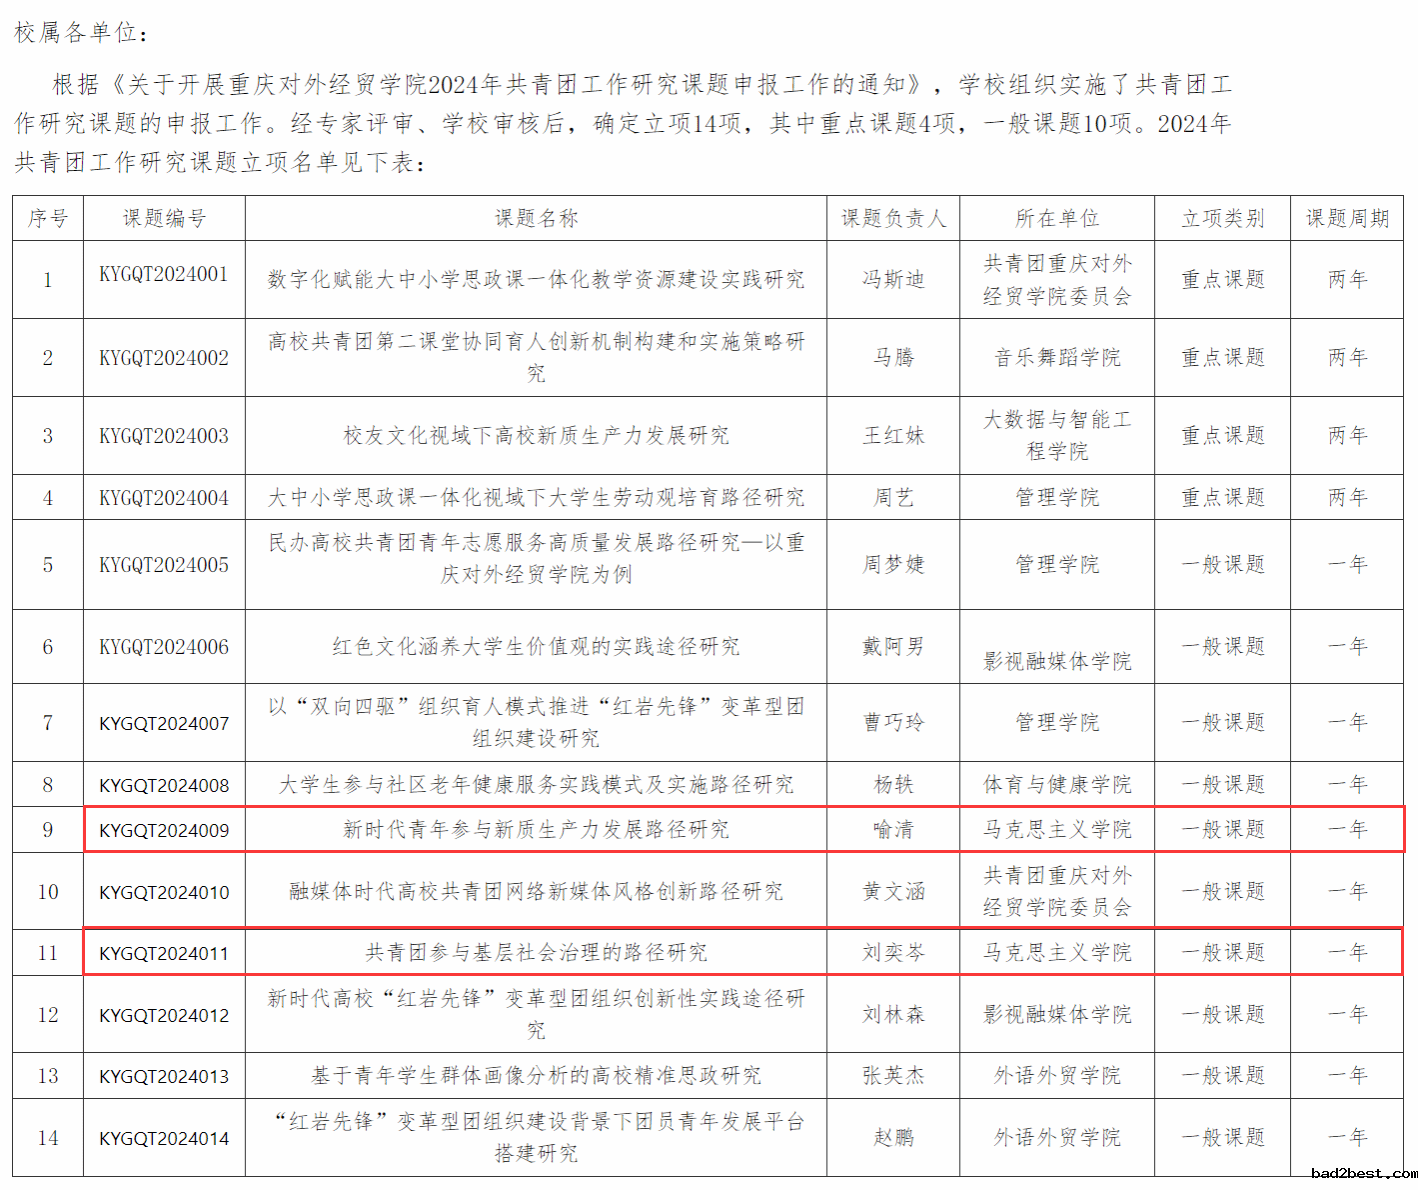This screenshot has height=1190, width=1418.
Task: Select the 立项类别 header cell
Action: (x=1222, y=218)
